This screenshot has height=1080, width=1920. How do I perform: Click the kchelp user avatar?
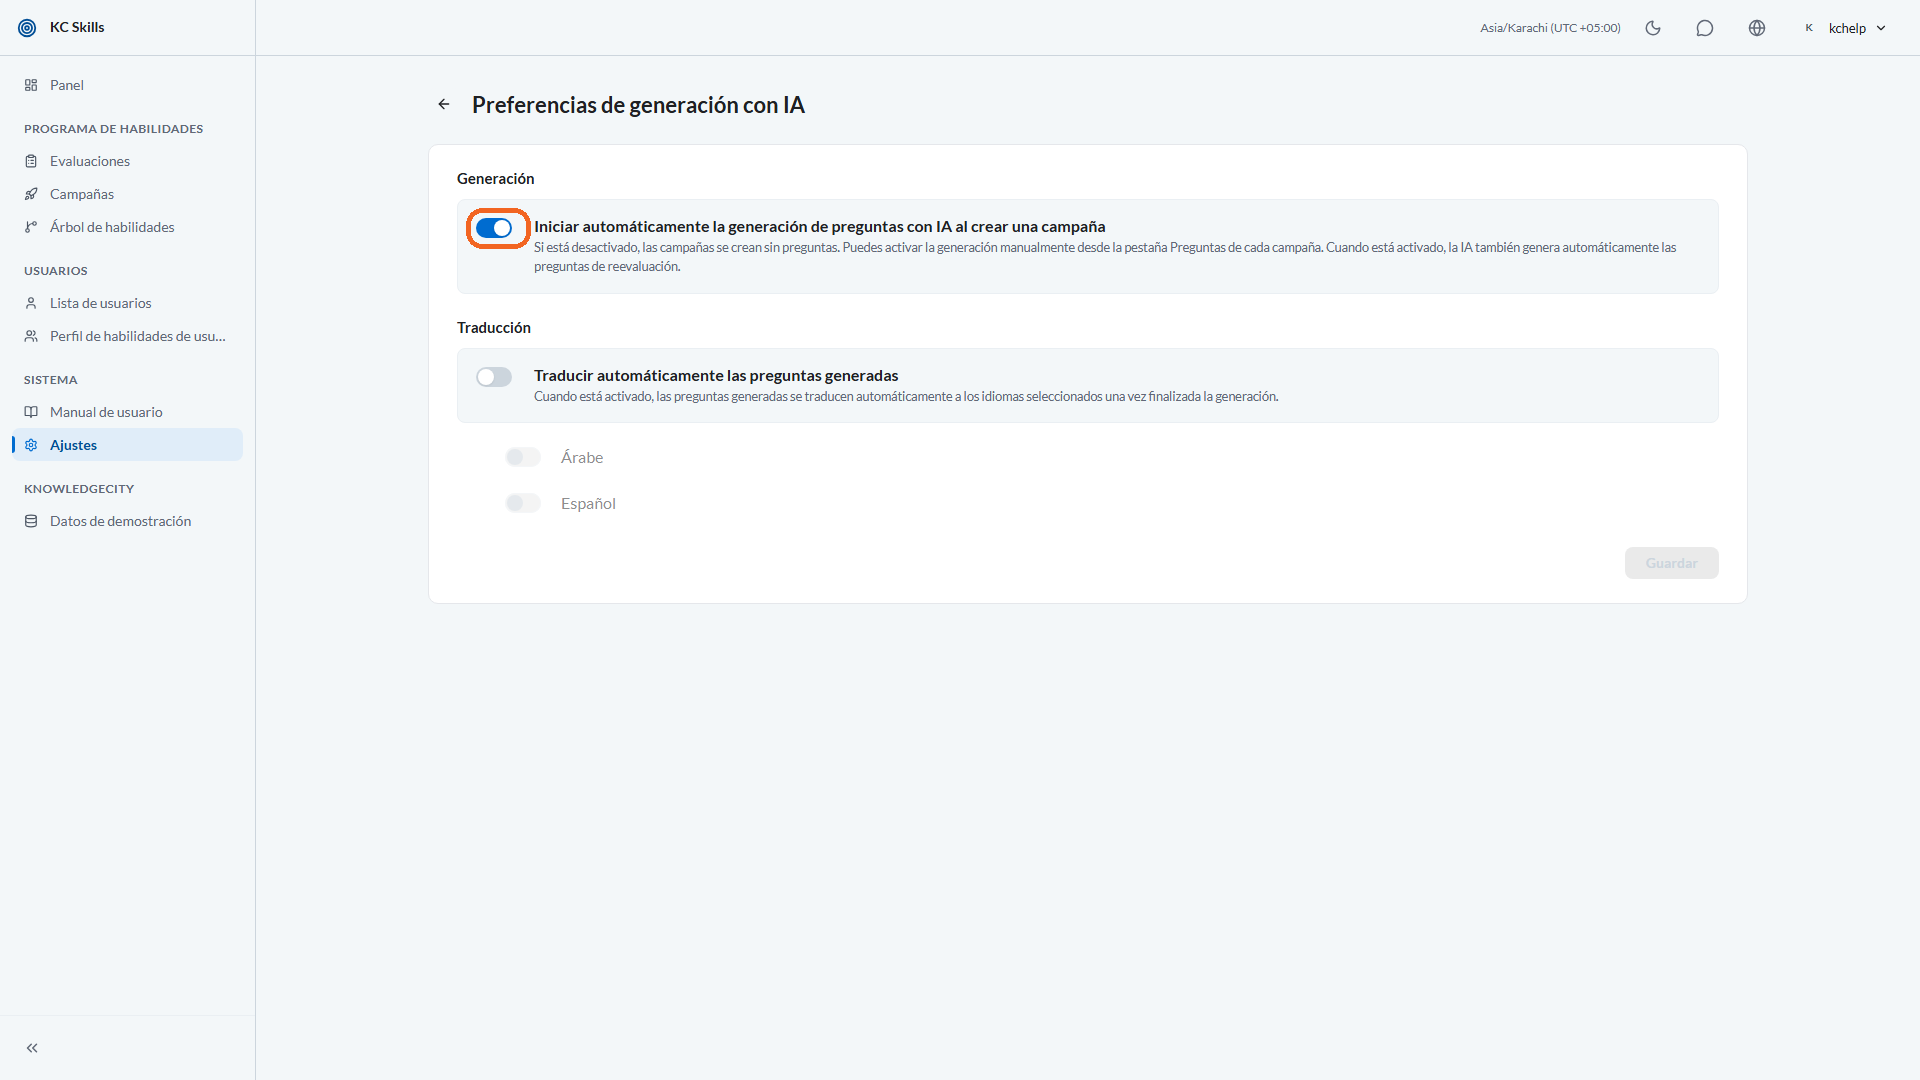tap(1809, 28)
